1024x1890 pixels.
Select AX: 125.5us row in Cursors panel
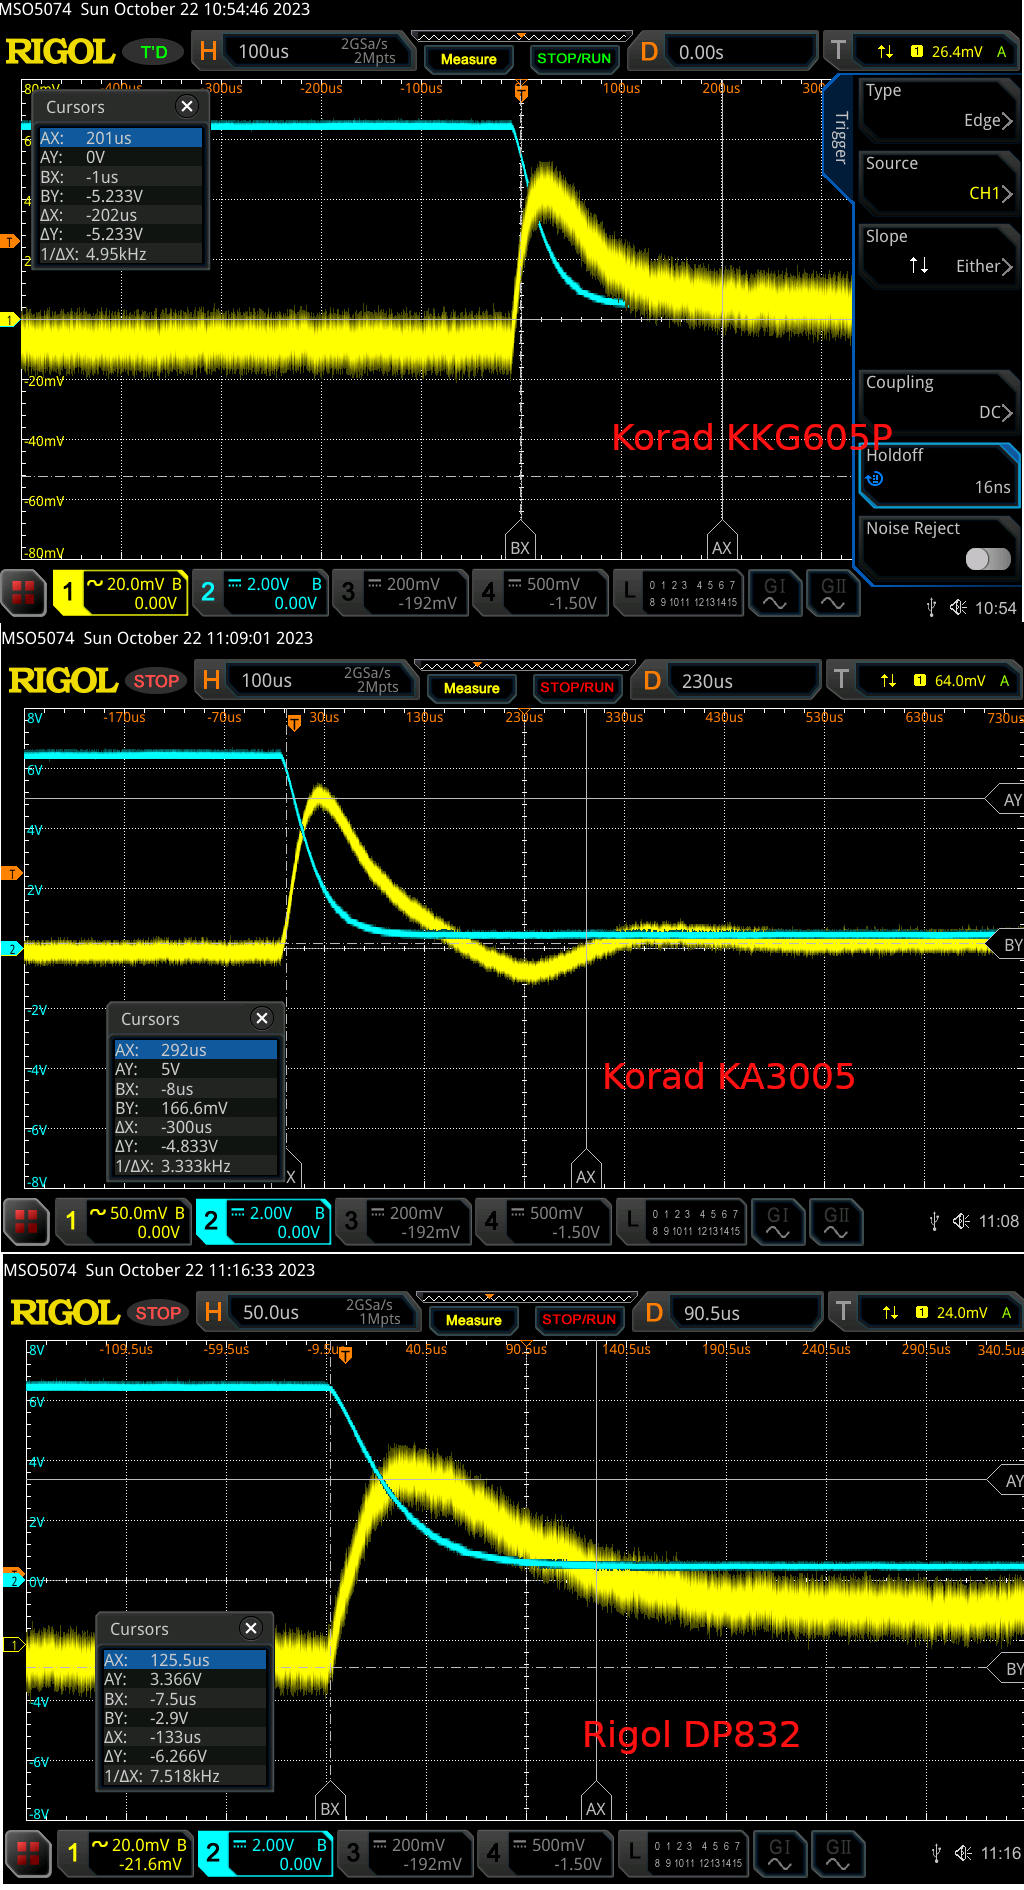pos(184,1660)
